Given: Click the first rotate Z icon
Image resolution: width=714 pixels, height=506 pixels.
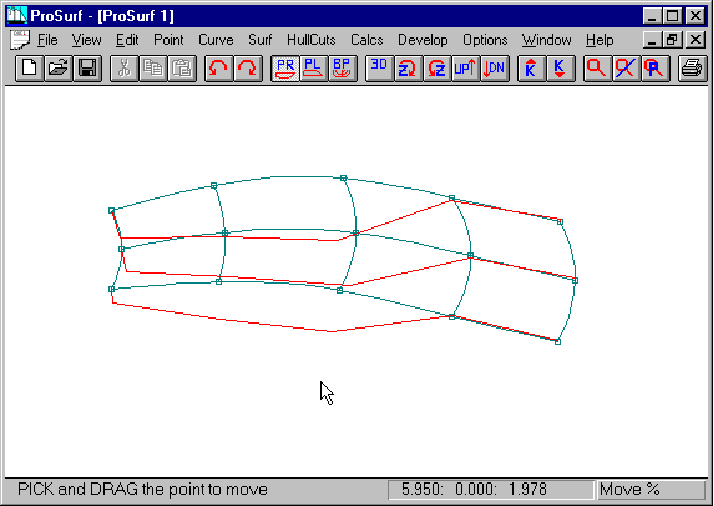Looking at the screenshot, I should point(408,68).
